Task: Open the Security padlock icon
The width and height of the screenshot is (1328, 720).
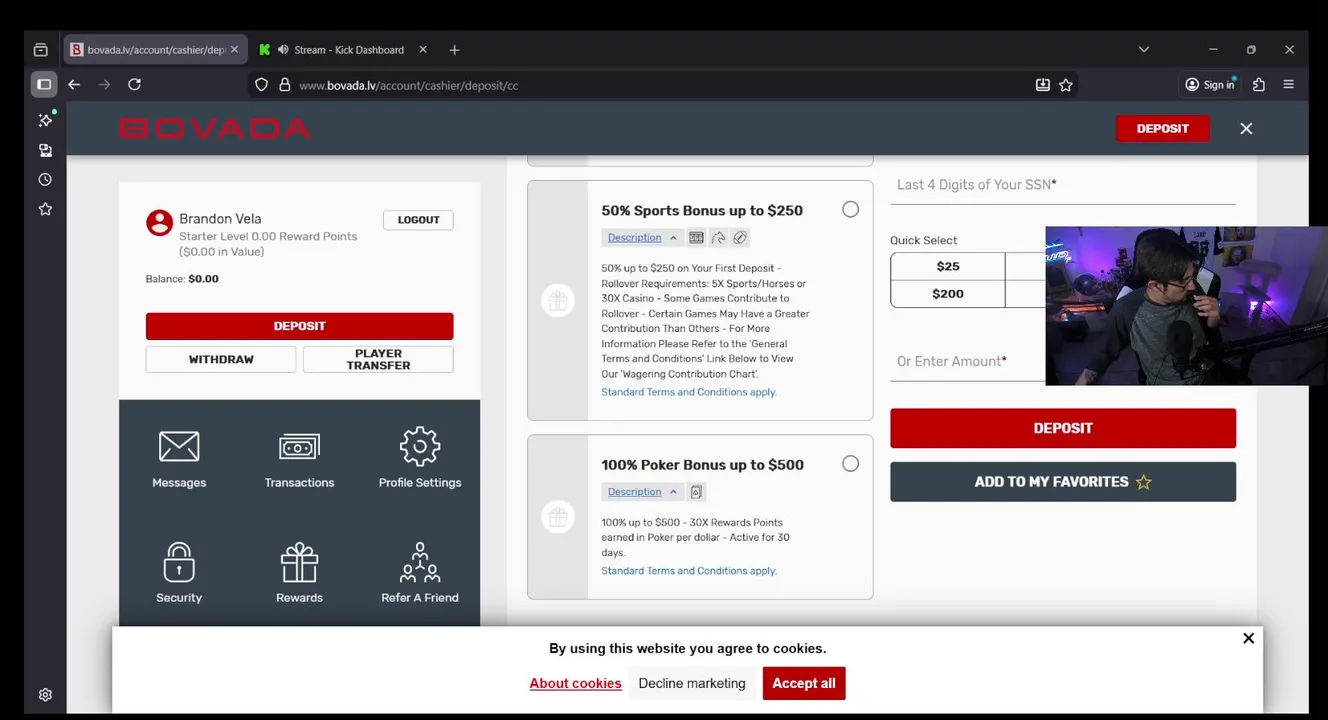Action: click(x=179, y=562)
